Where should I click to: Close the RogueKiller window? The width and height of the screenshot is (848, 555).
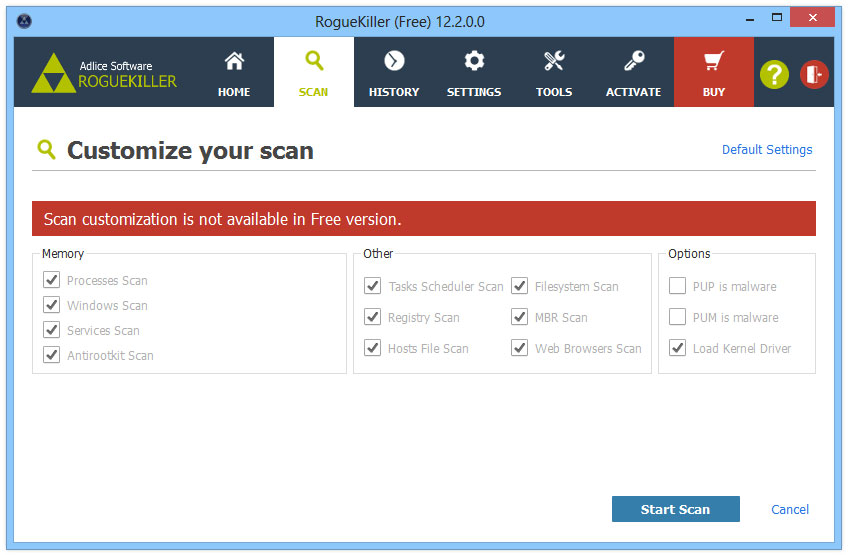(812, 17)
